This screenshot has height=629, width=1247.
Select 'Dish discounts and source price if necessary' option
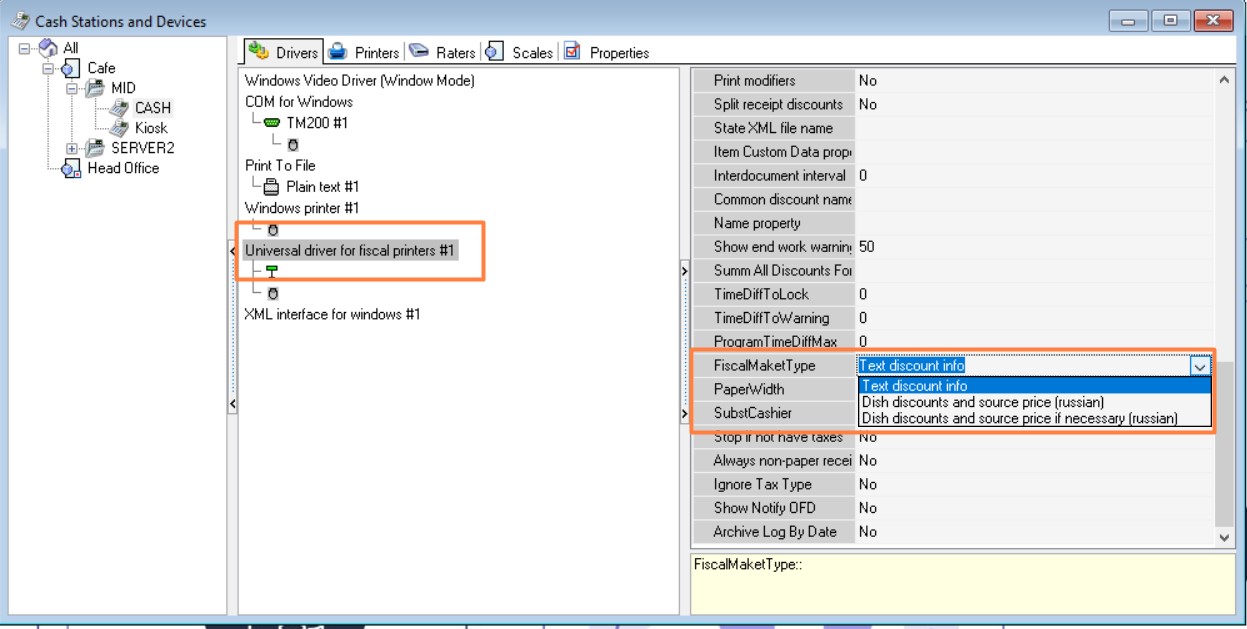click(1019, 418)
